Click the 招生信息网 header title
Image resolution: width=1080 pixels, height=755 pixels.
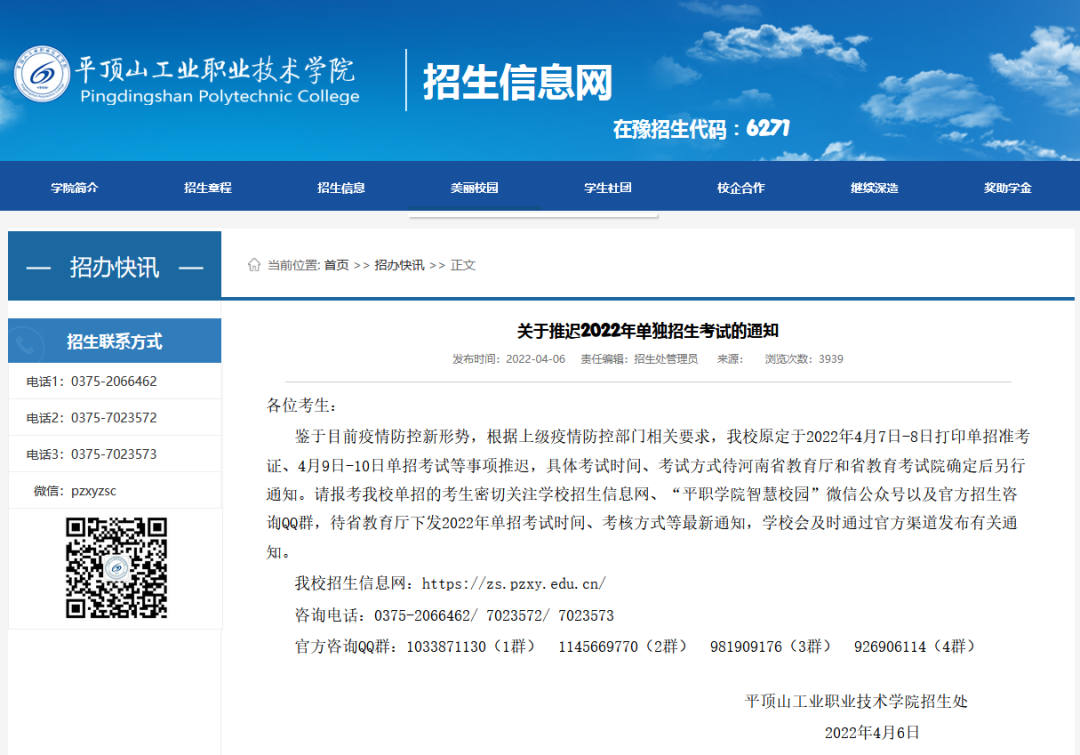517,82
